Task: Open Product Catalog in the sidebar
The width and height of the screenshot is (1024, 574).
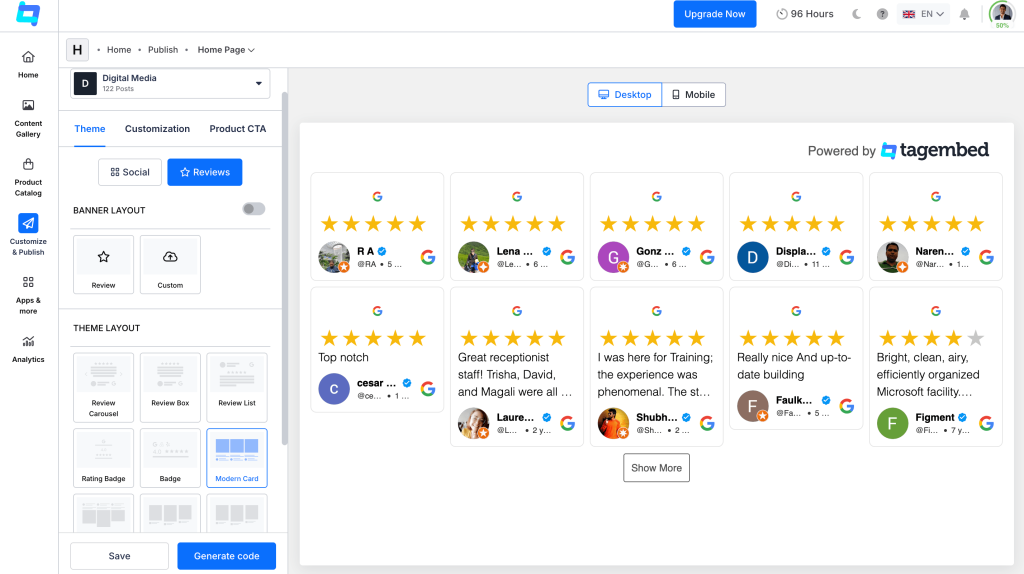Action: coord(28,177)
